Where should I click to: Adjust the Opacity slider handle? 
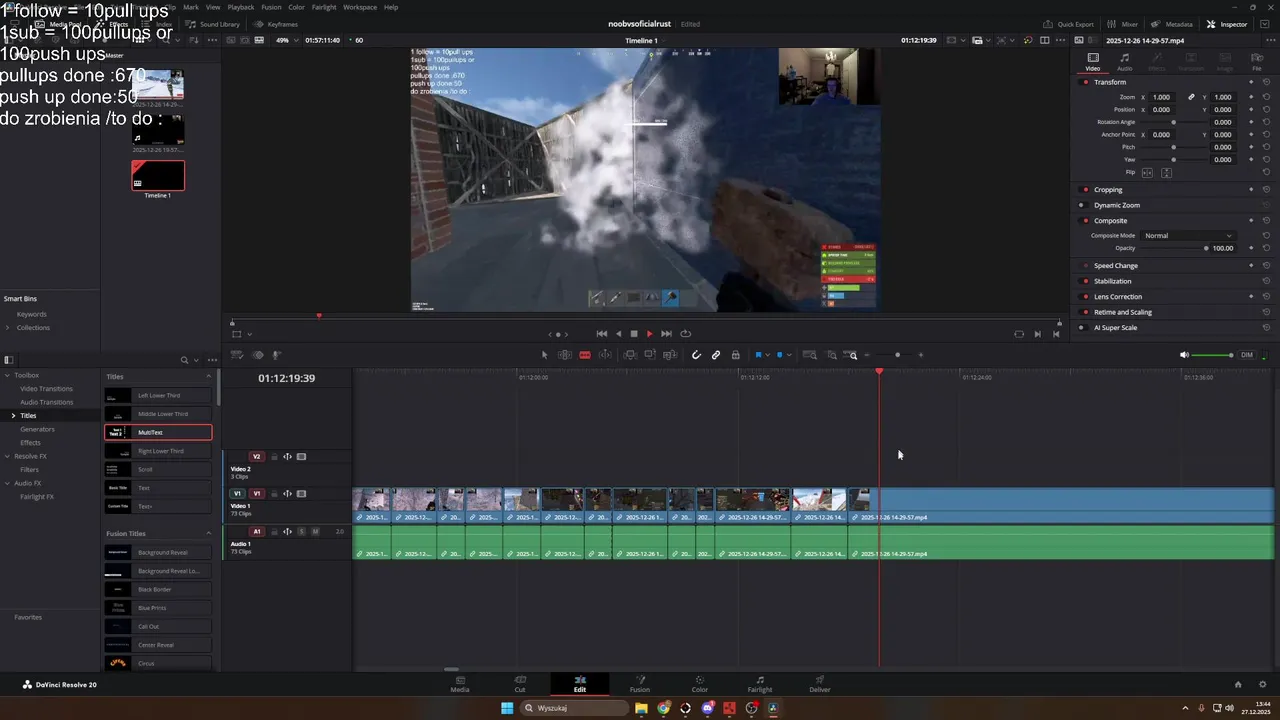[1206, 248]
